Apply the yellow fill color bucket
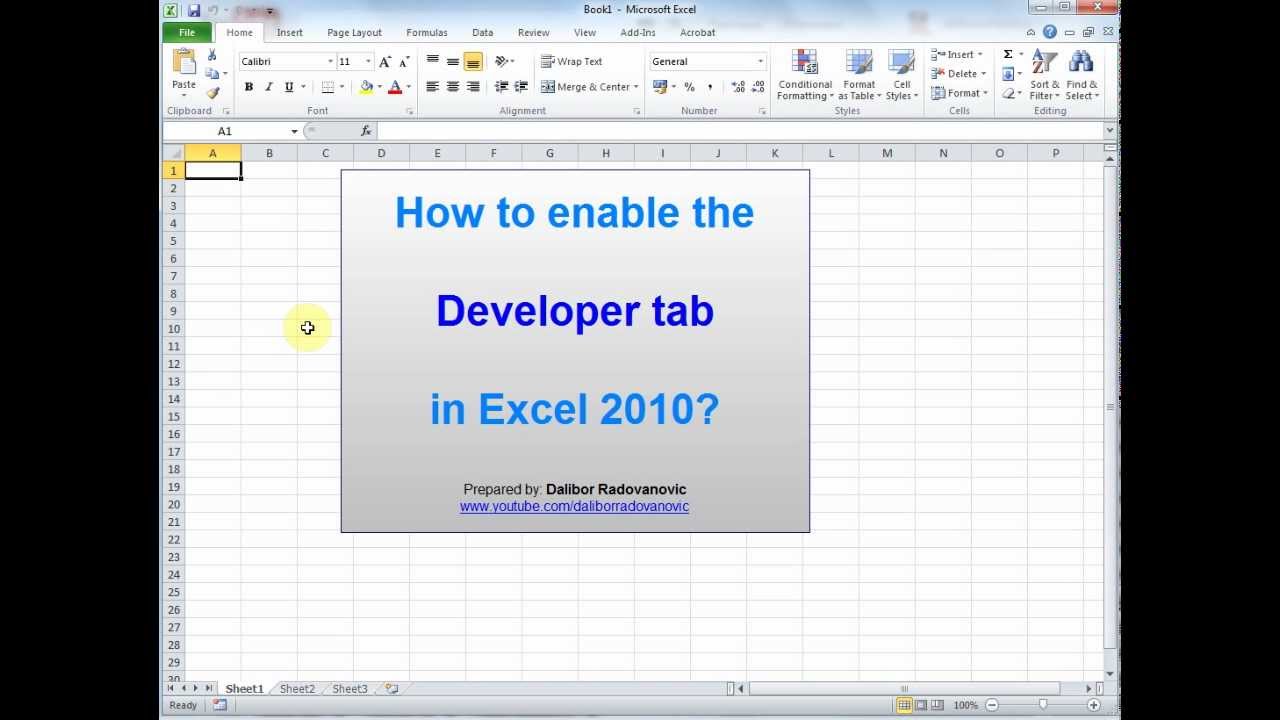The image size is (1280, 720). (x=366, y=87)
